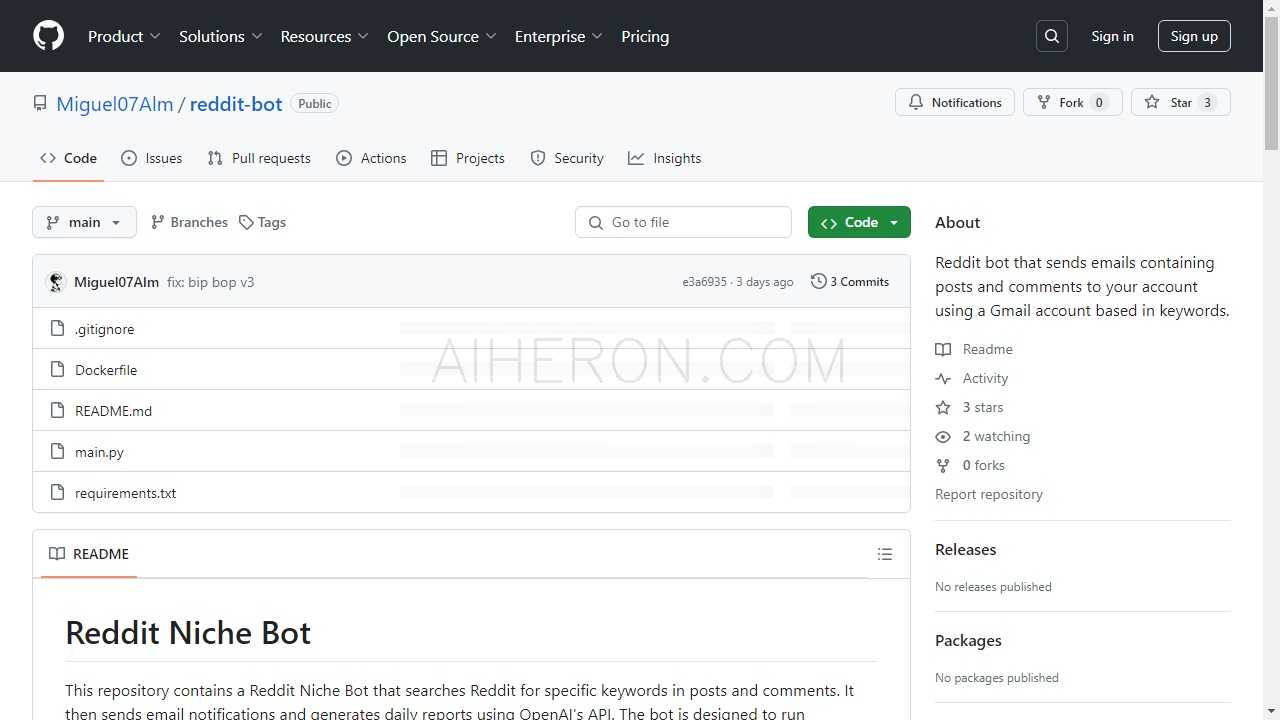The height and width of the screenshot is (720, 1280).
Task: Click the bell icon on Notifications
Action: tap(916, 102)
